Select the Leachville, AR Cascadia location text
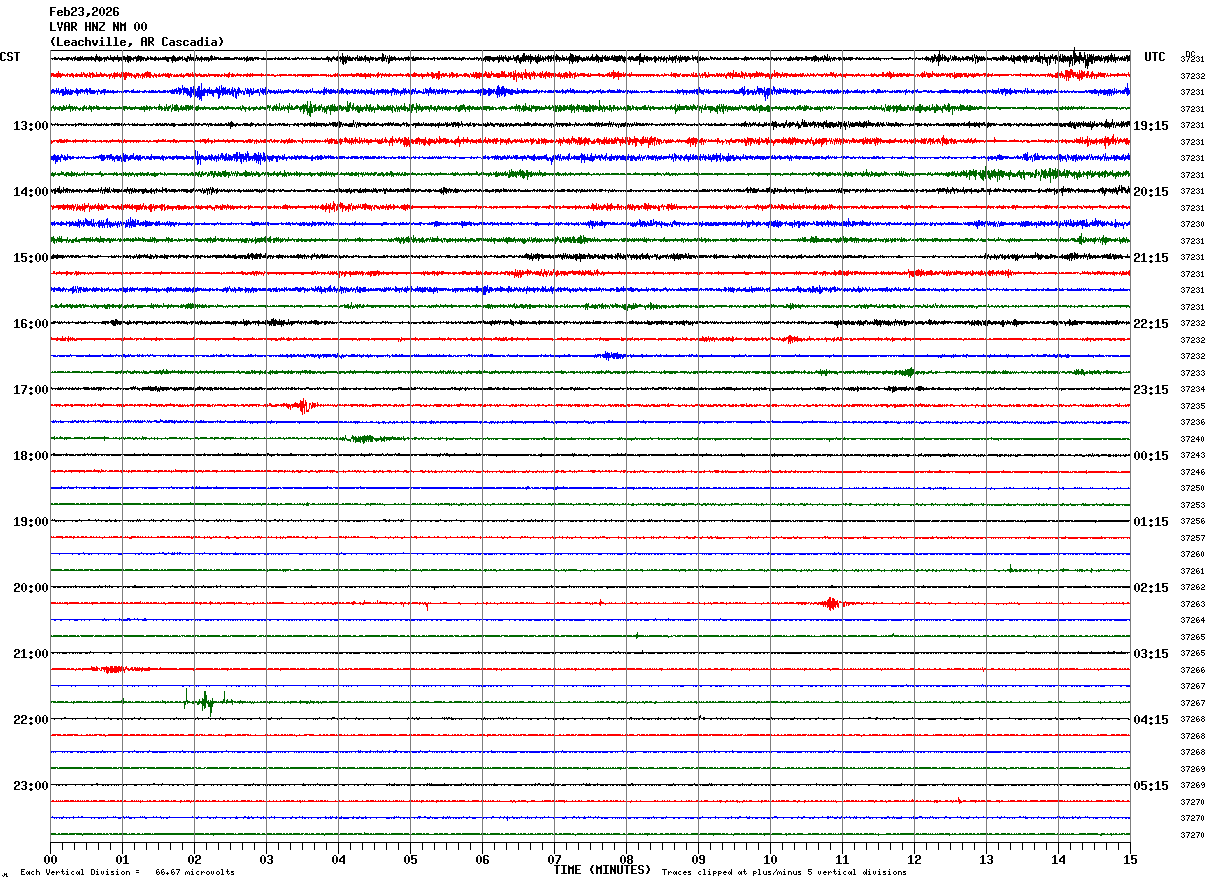Image resolution: width=1210 pixels, height=886 pixels. pyautogui.click(x=137, y=42)
